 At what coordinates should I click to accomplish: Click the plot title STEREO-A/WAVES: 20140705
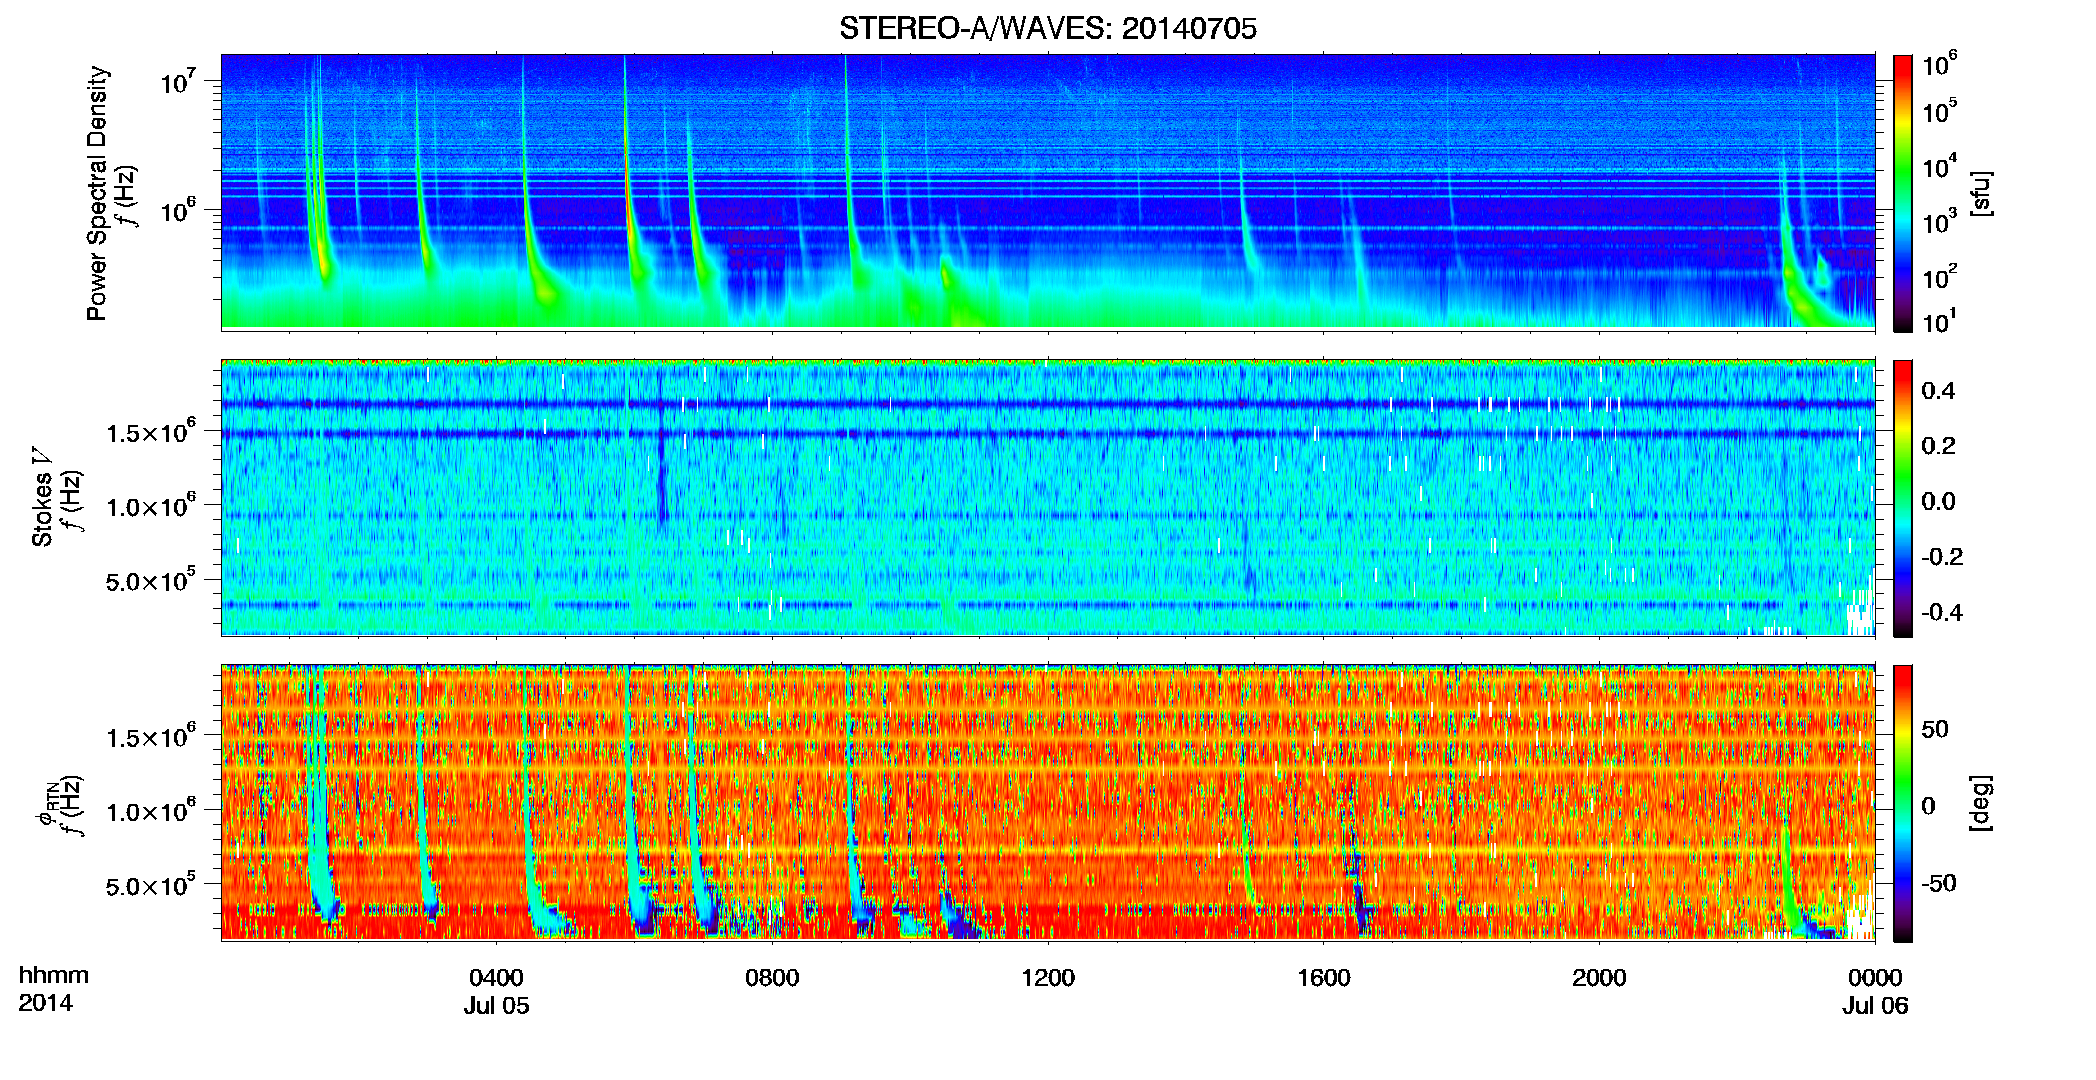tap(1047, 28)
